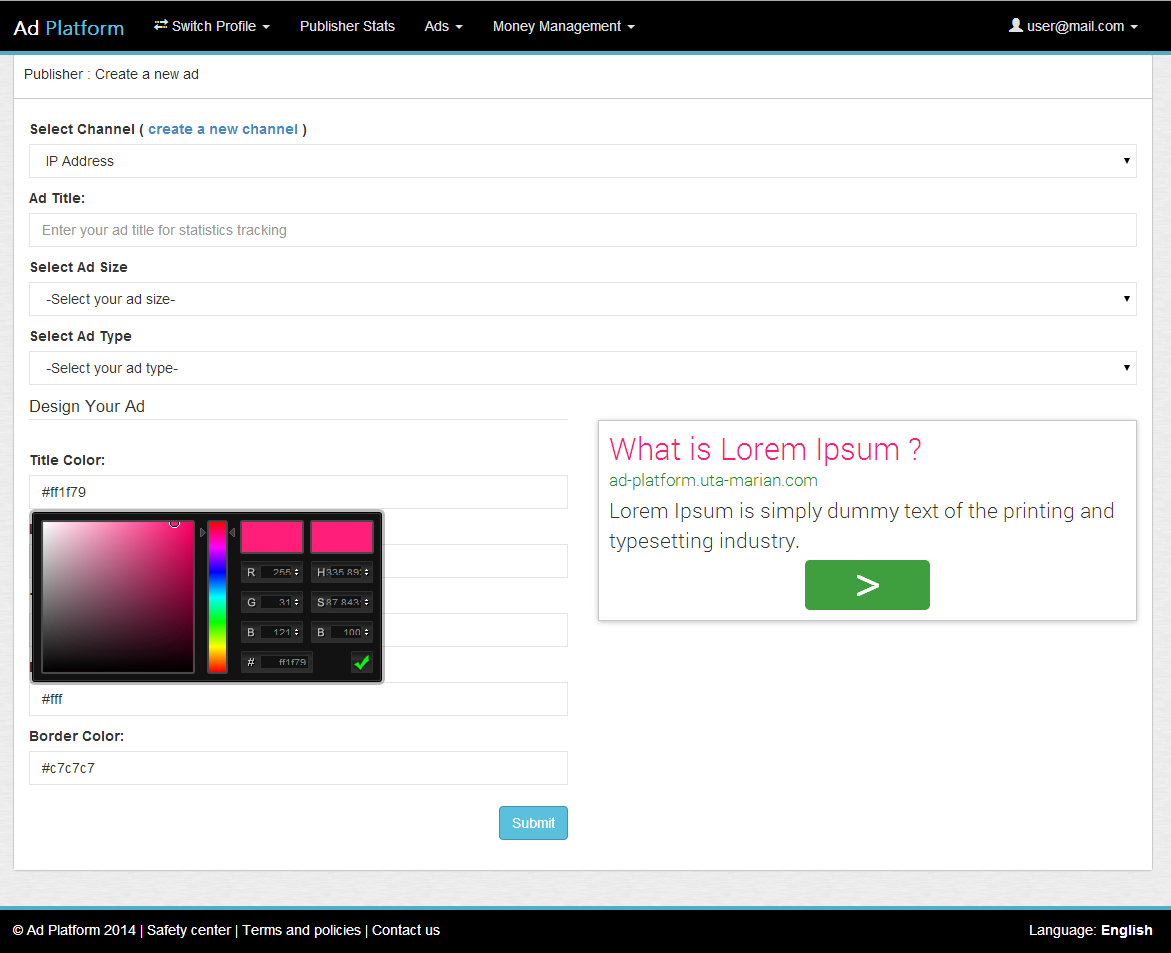This screenshot has height=953, width=1171.
Task: Open the Select Channel dropdown showing IP Address
Action: coord(583,161)
